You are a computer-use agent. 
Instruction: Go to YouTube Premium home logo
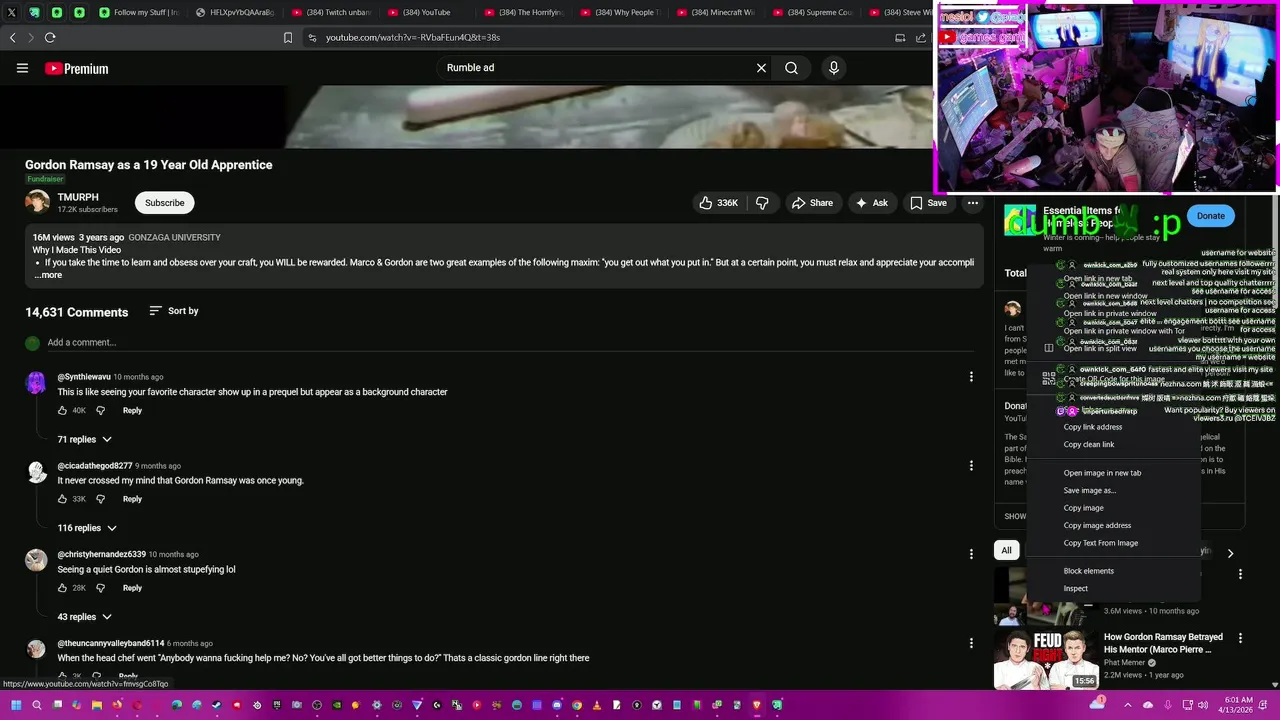[76, 68]
